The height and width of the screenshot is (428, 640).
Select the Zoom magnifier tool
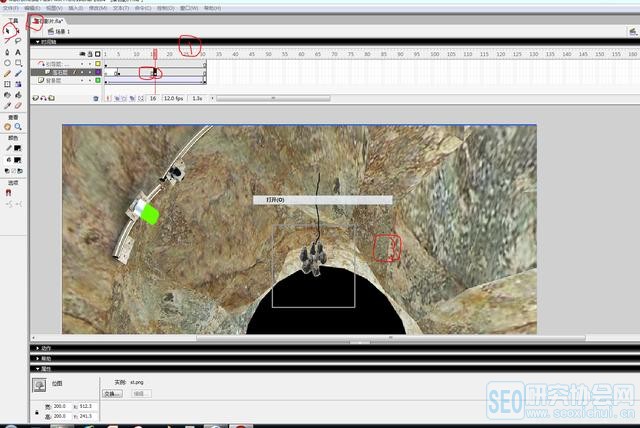coord(18,127)
